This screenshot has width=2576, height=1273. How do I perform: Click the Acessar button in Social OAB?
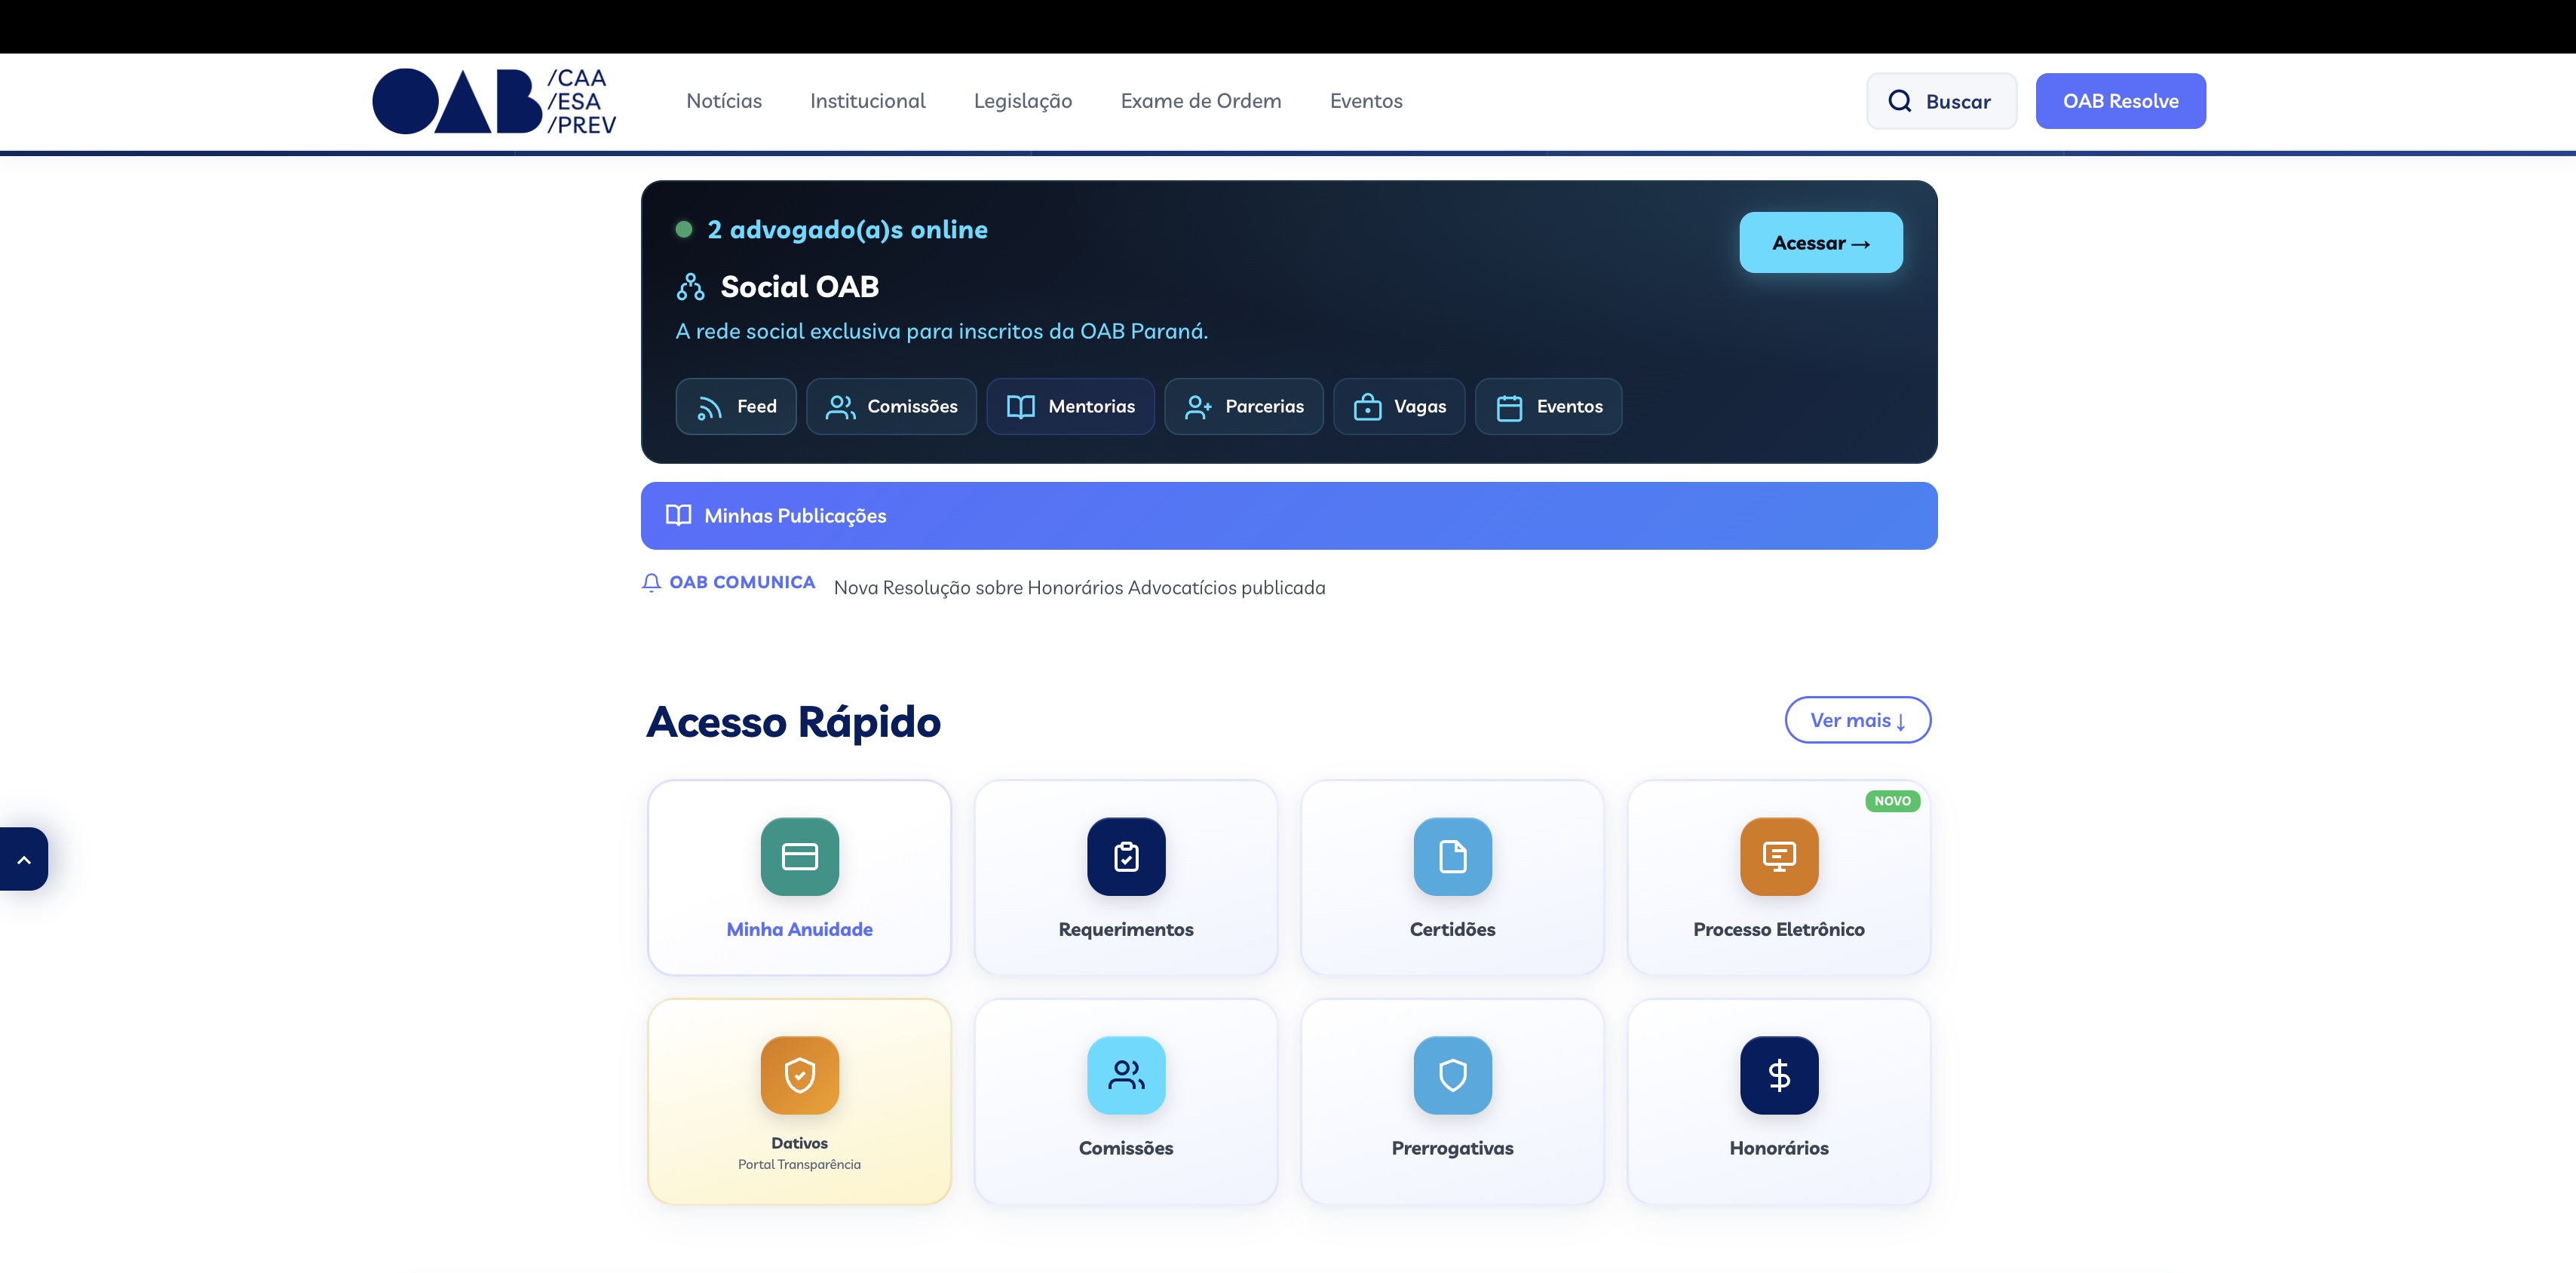pyautogui.click(x=1820, y=243)
